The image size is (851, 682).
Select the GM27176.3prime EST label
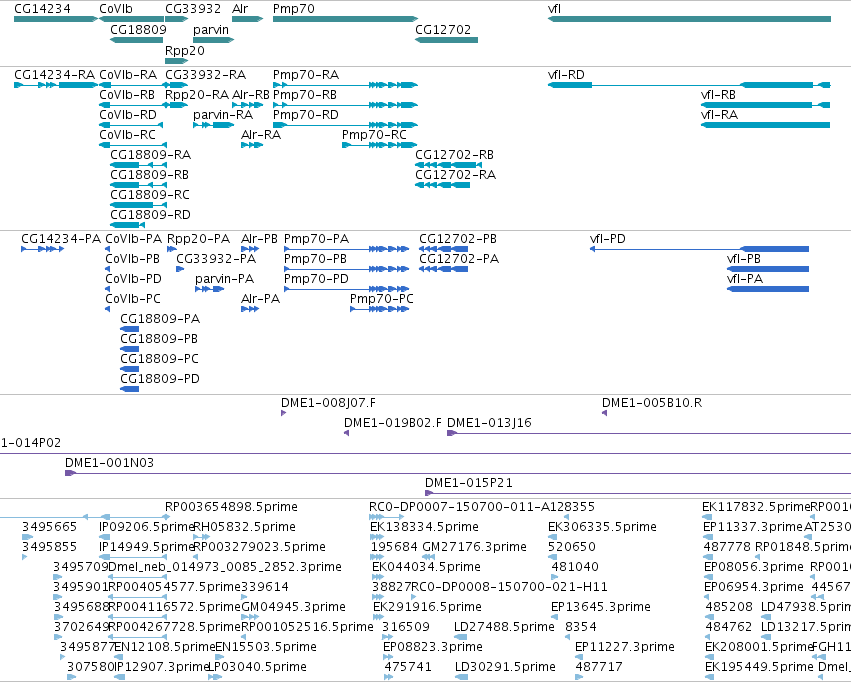(x=475, y=547)
